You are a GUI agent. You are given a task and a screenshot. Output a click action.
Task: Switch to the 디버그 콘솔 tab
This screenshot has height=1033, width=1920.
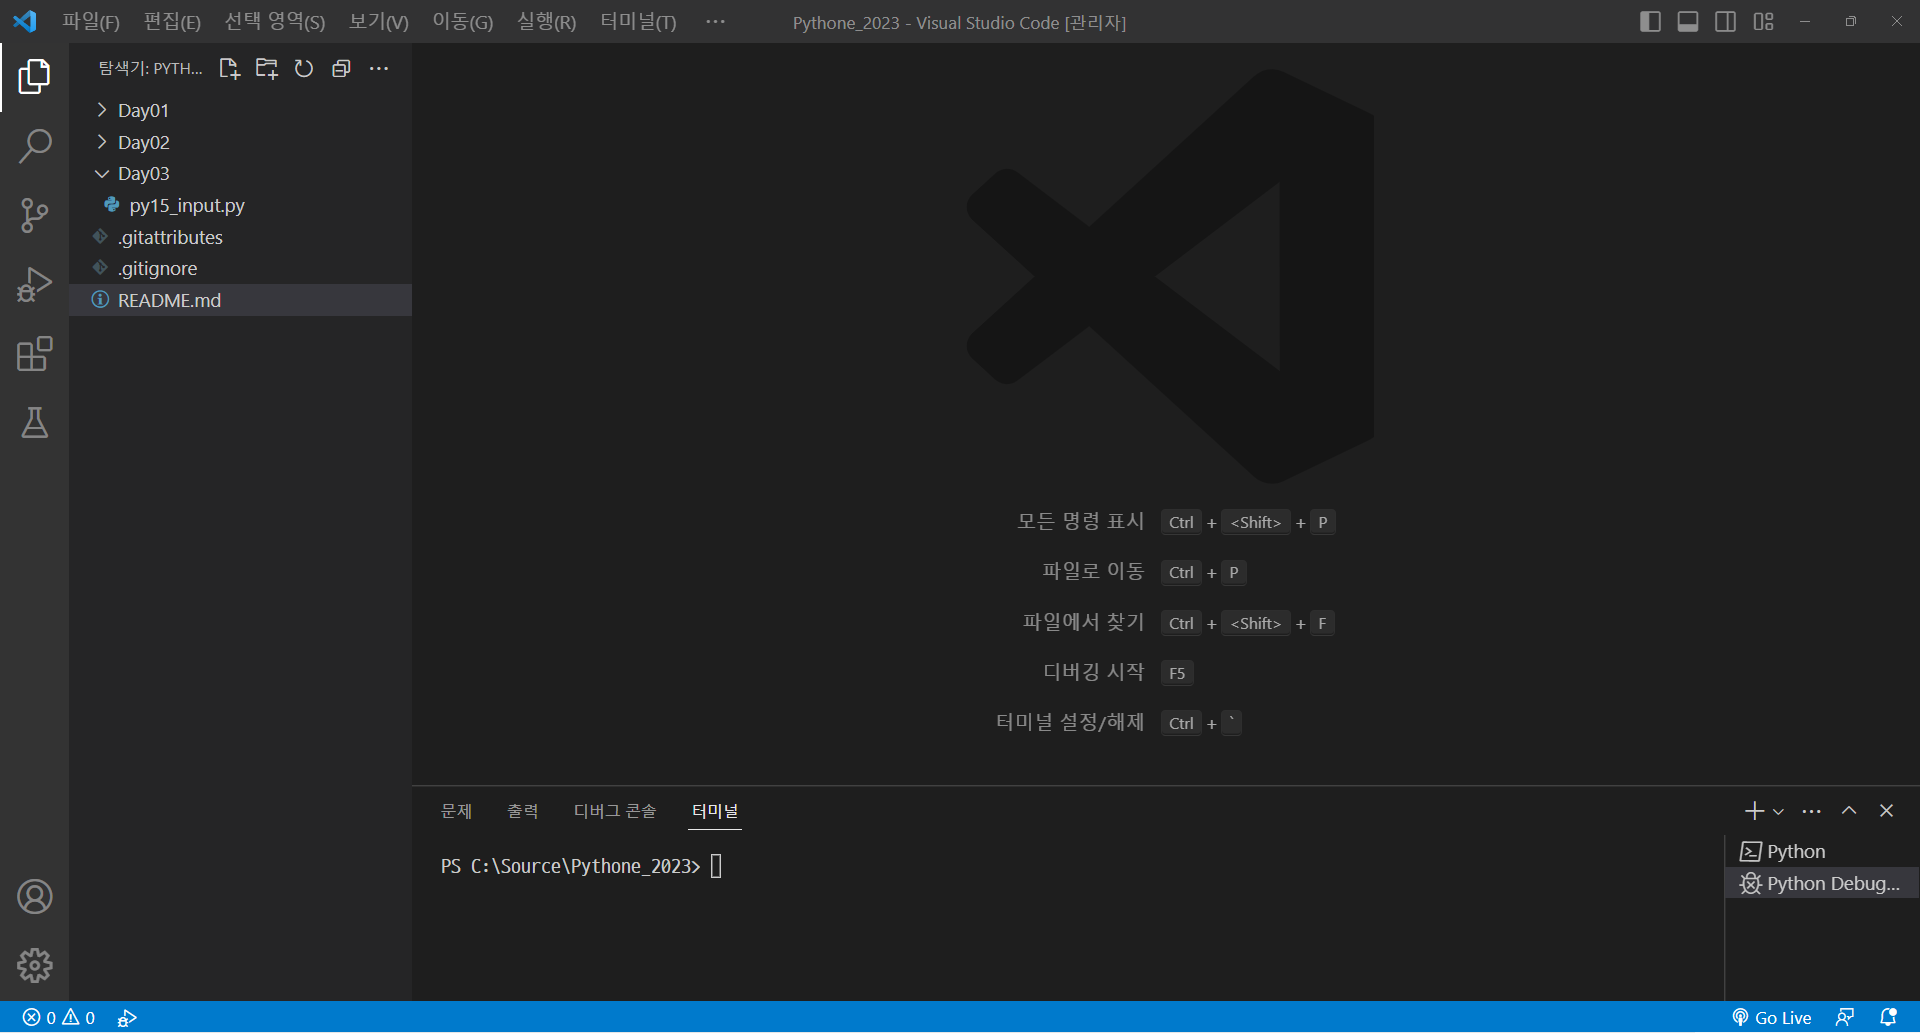point(615,811)
